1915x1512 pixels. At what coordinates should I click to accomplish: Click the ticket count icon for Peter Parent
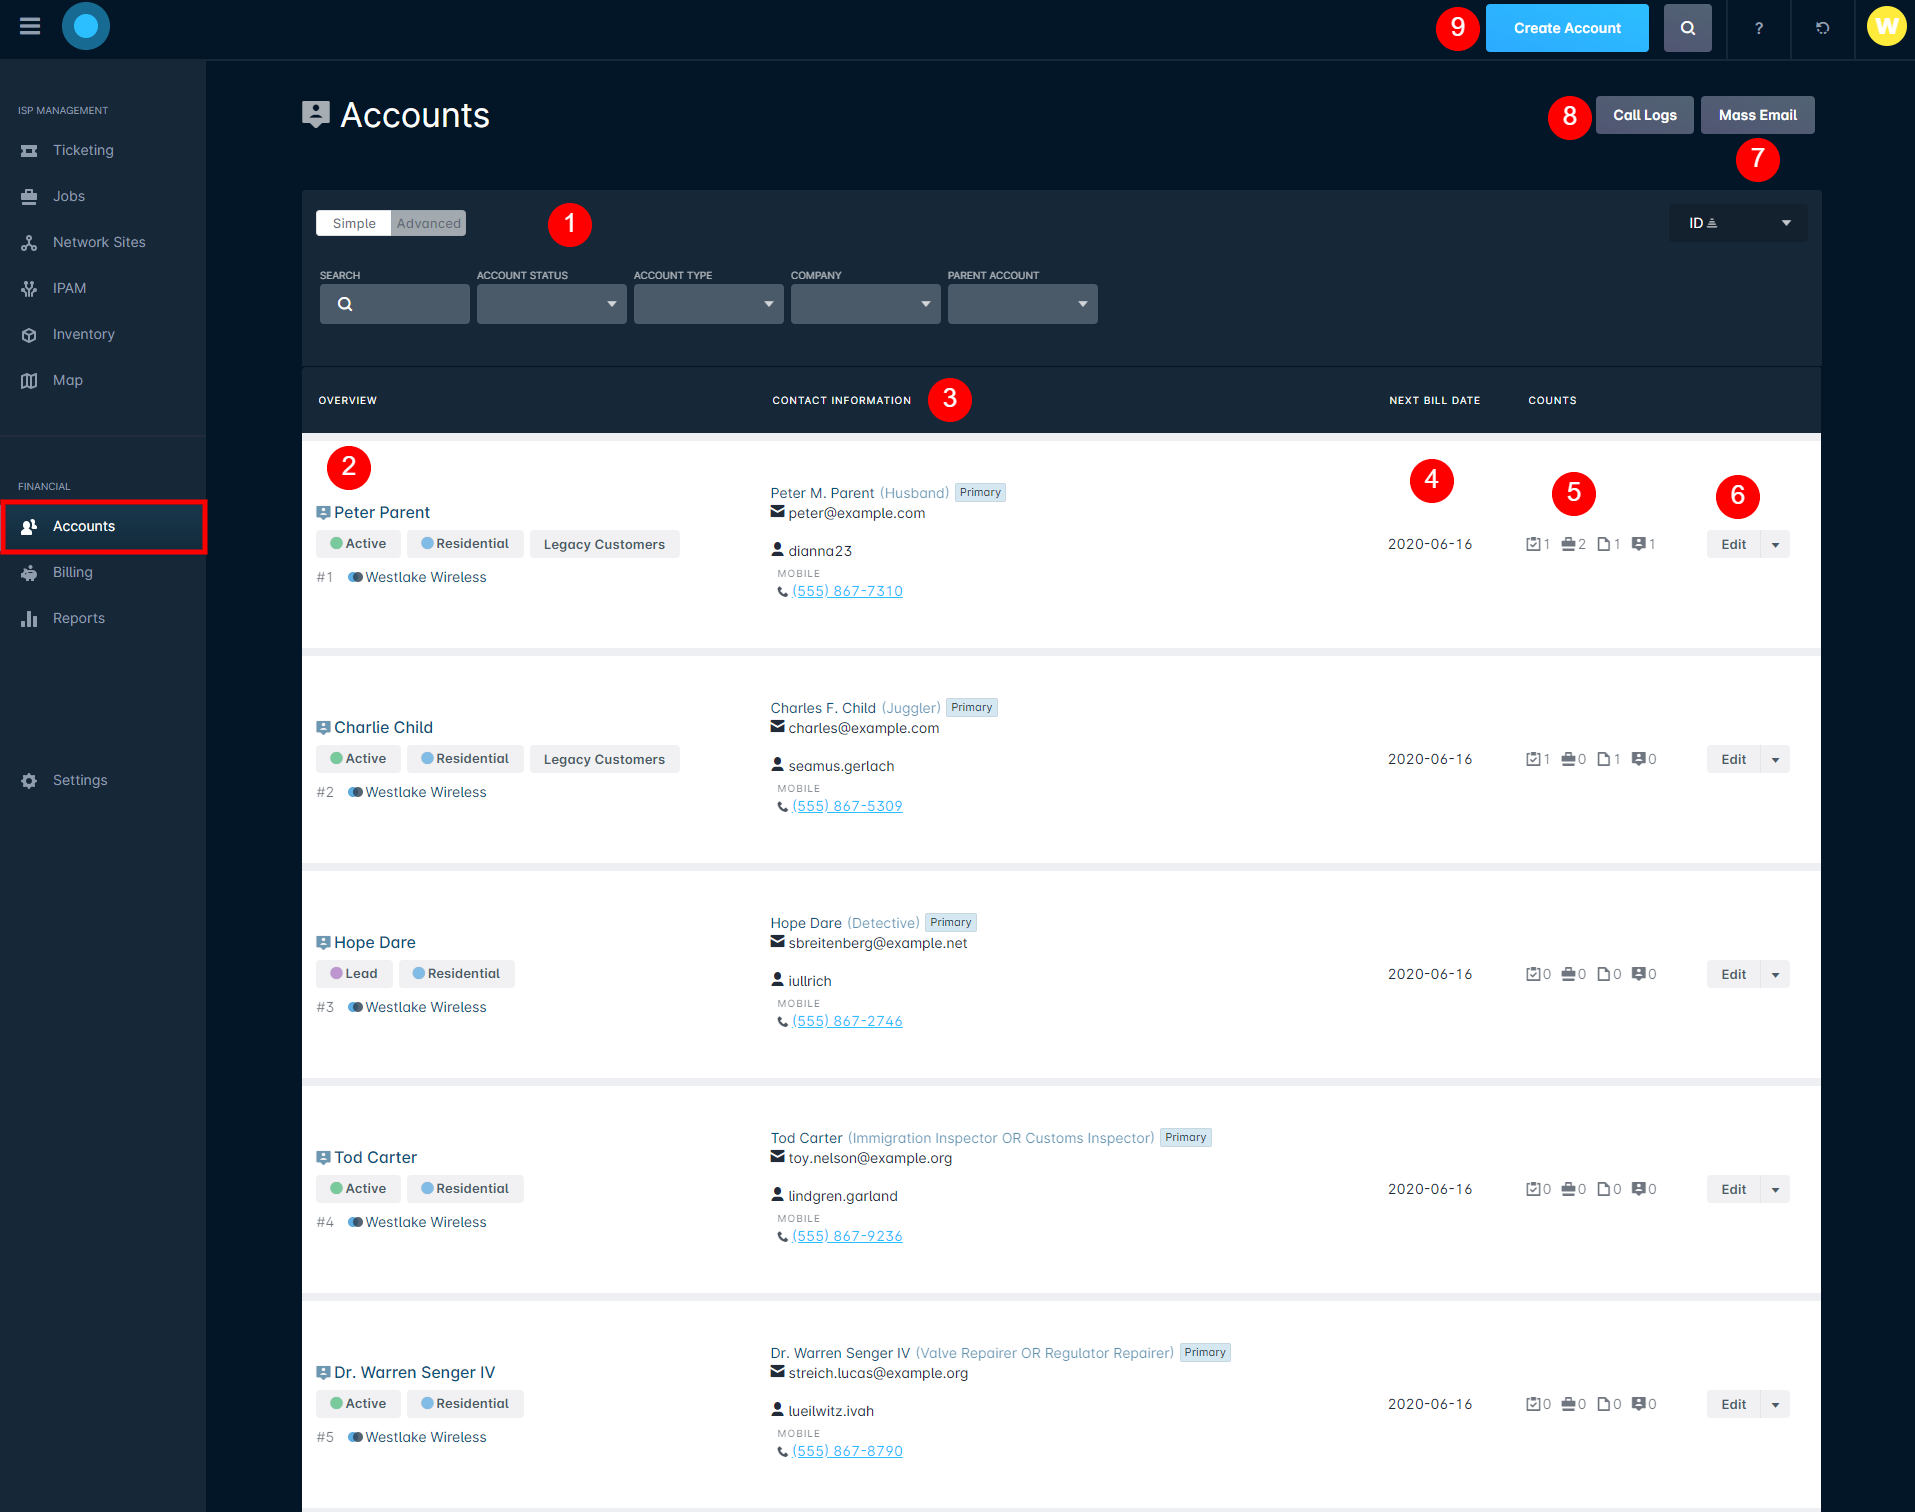click(x=1533, y=544)
